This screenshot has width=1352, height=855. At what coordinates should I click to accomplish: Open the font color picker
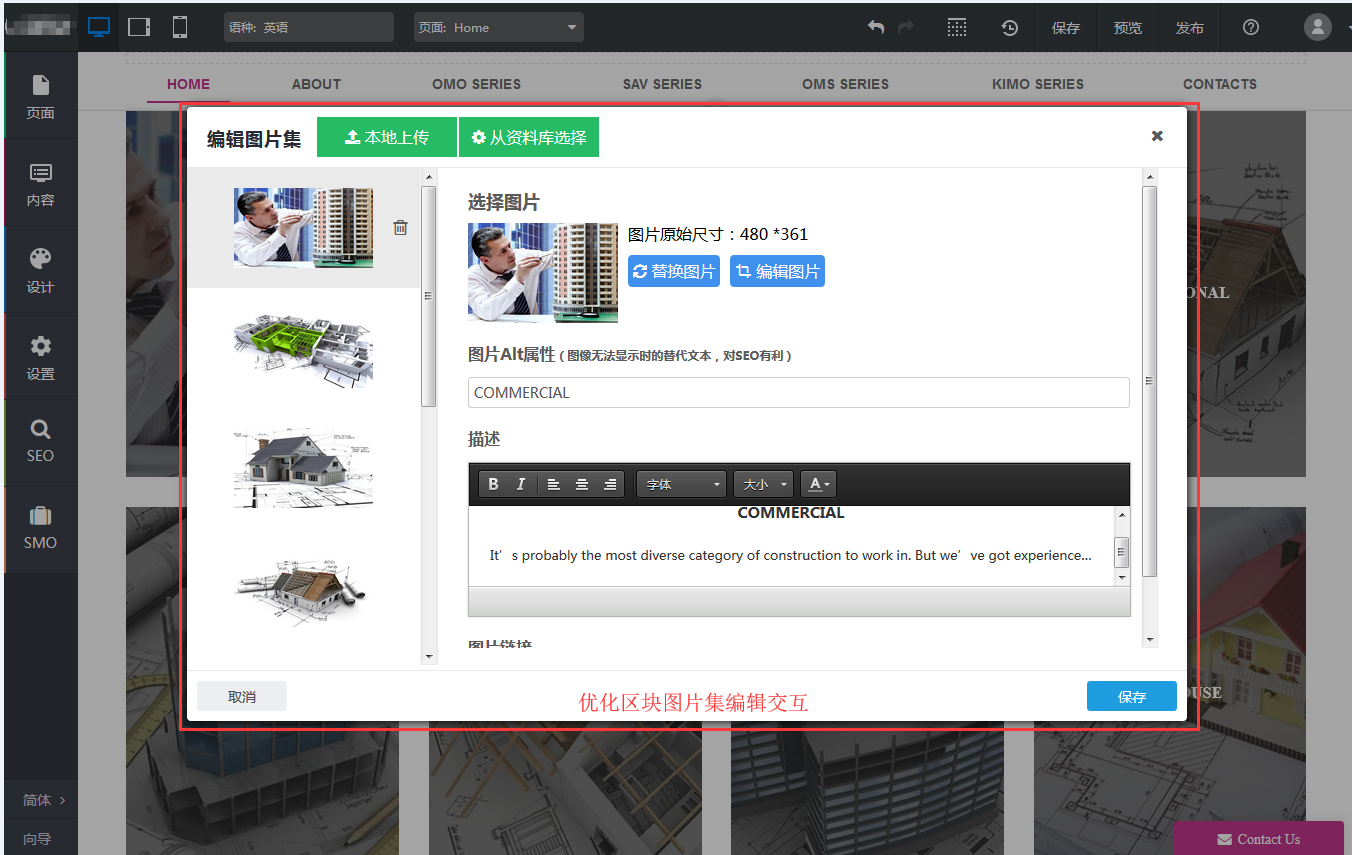[x=818, y=484]
